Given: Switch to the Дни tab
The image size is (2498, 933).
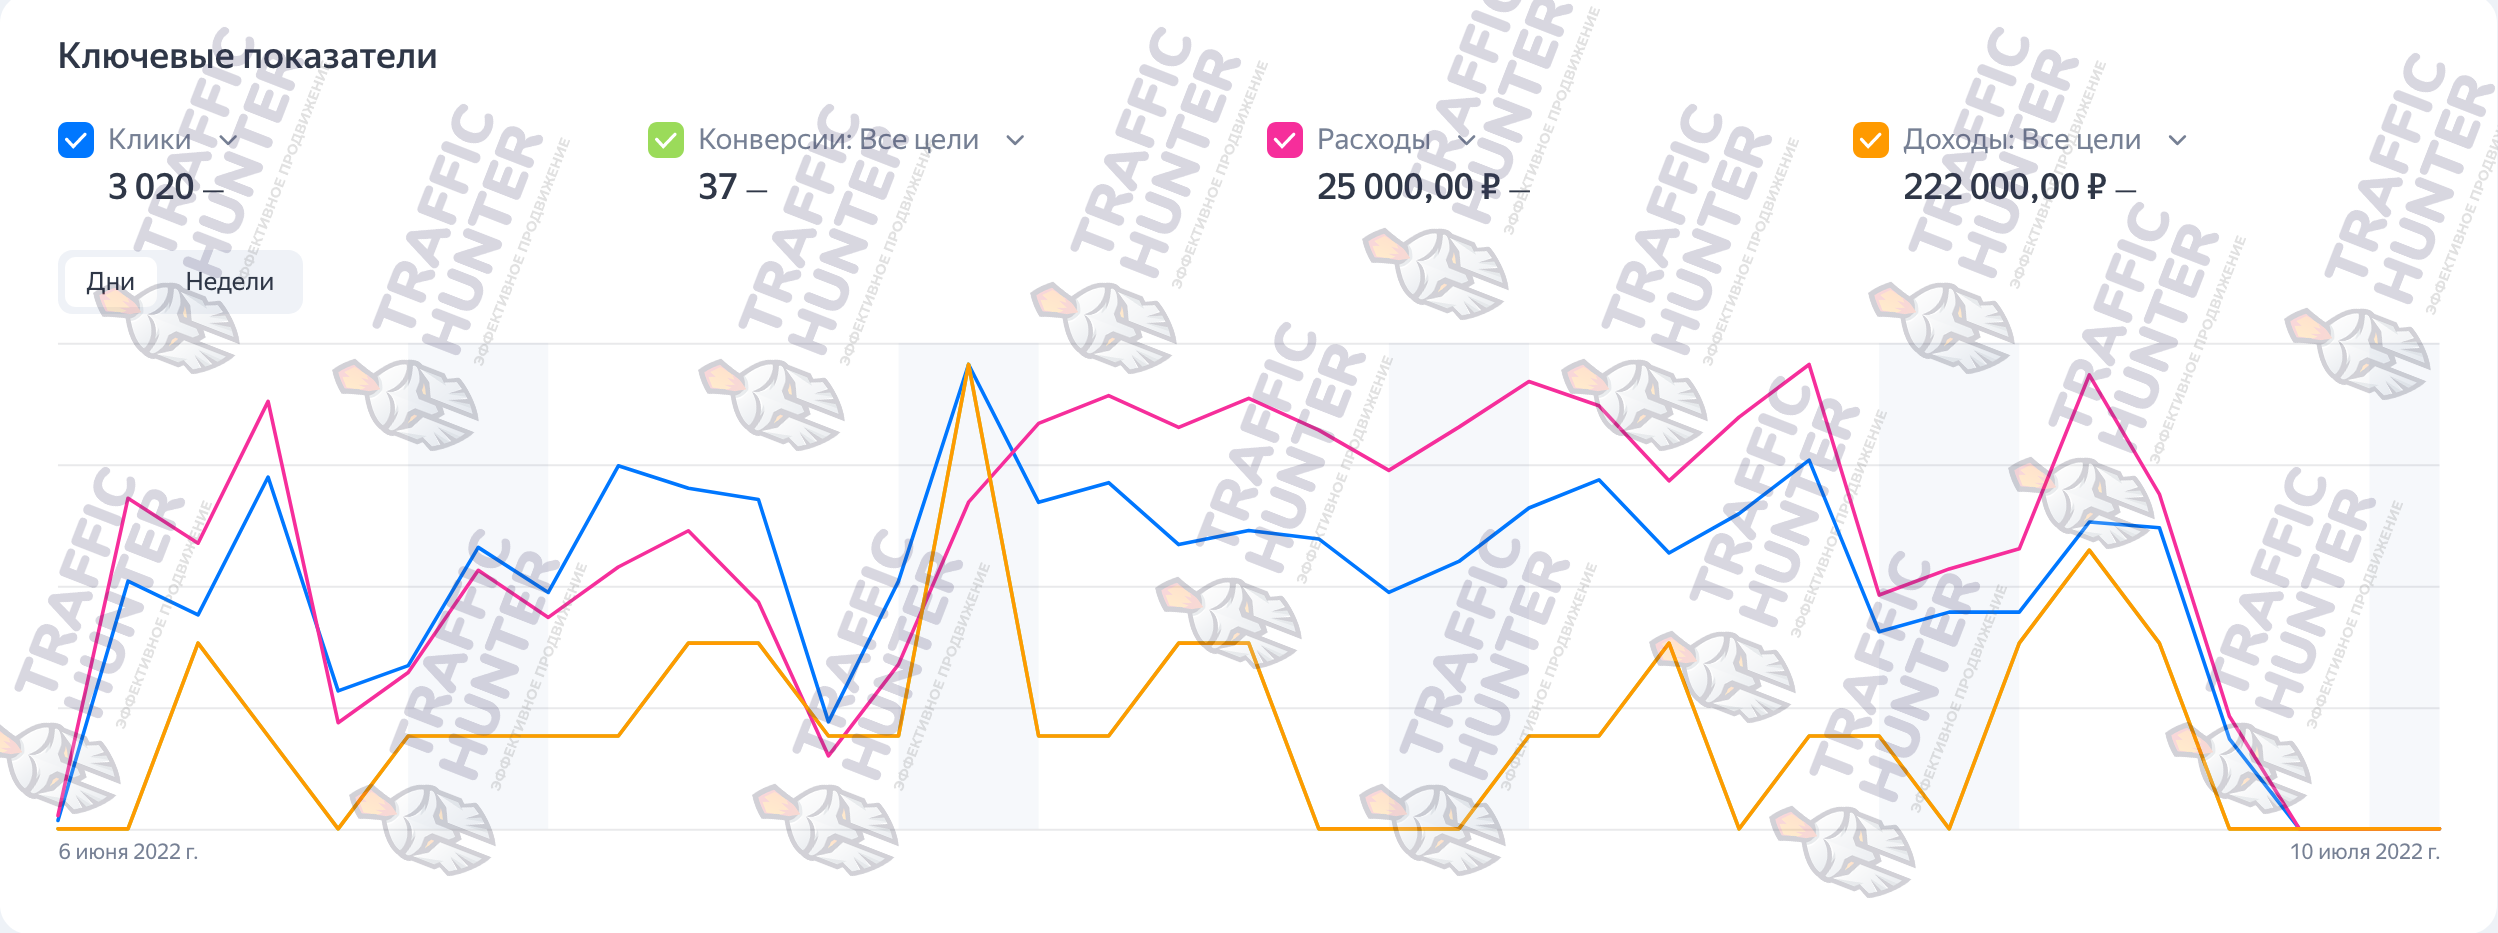Looking at the screenshot, I should pos(110,282).
